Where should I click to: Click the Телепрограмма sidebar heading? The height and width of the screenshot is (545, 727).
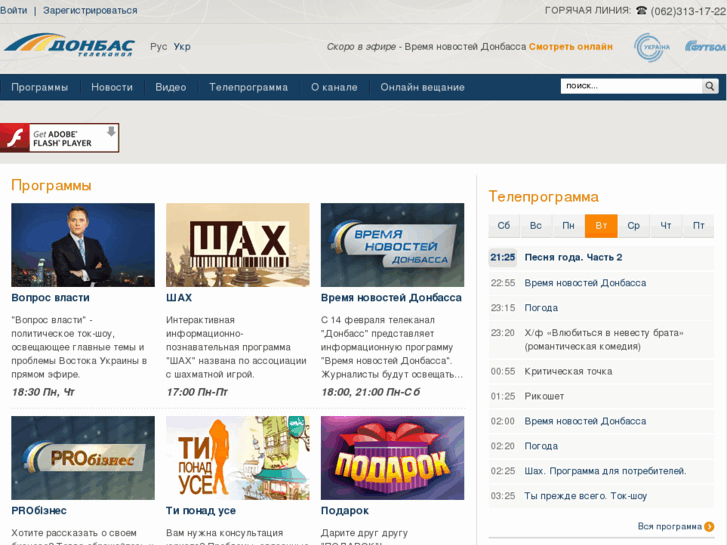(543, 197)
